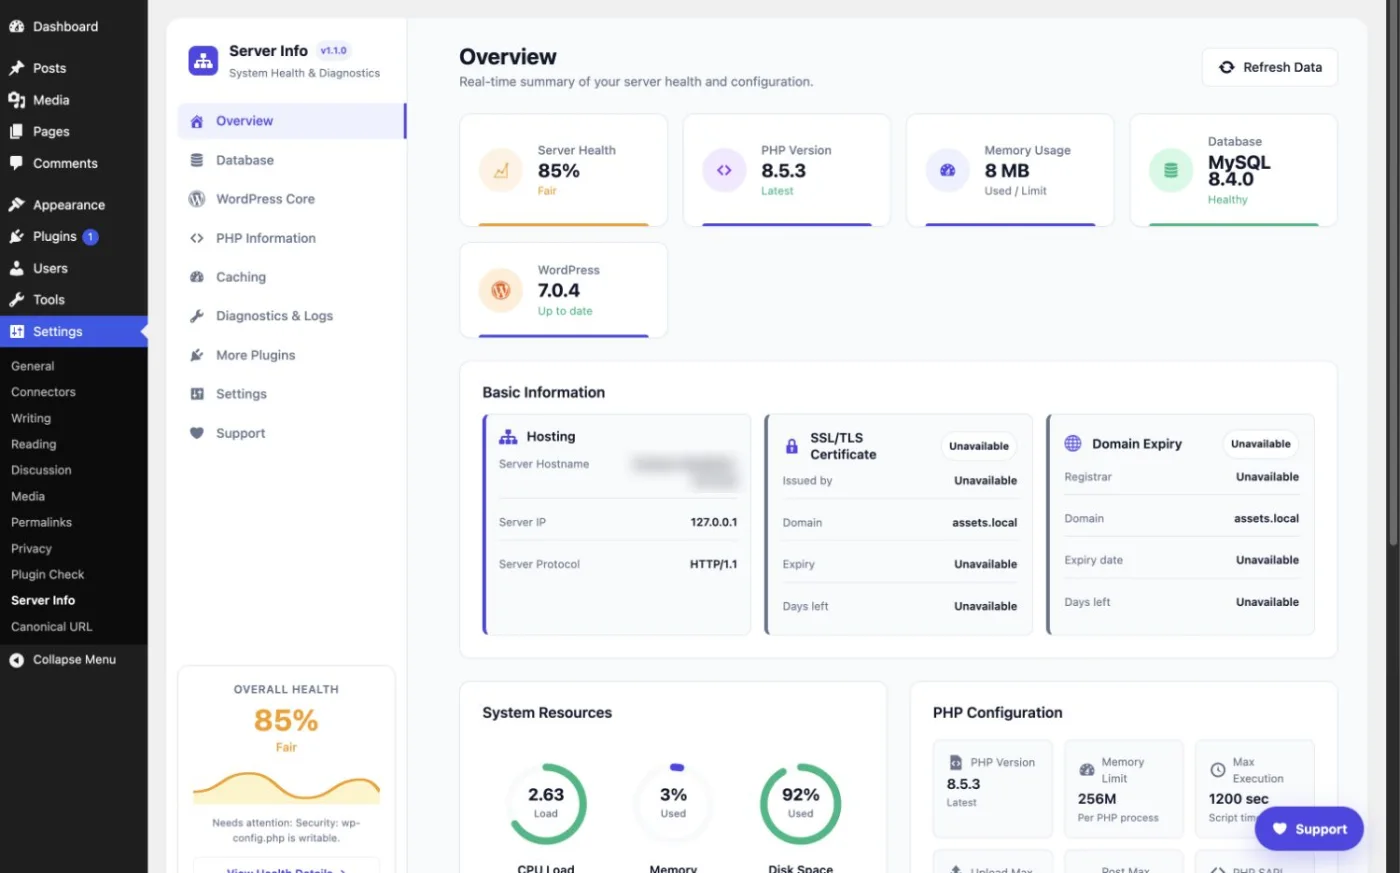The image size is (1400, 873).
Task: Click the Max Execution clock icon
Action: pyautogui.click(x=1217, y=770)
